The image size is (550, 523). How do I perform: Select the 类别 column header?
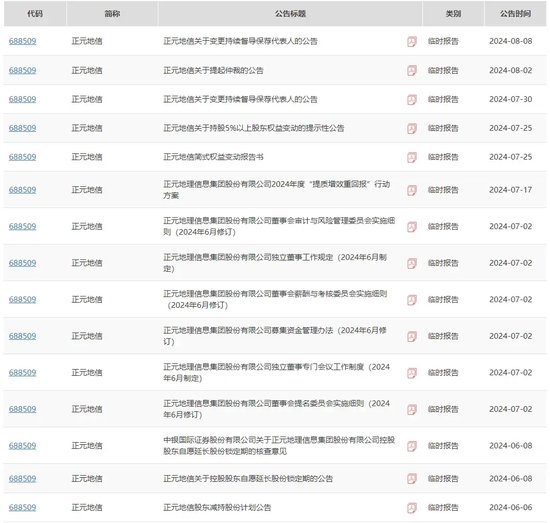pyautogui.click(x=453, y=14)
